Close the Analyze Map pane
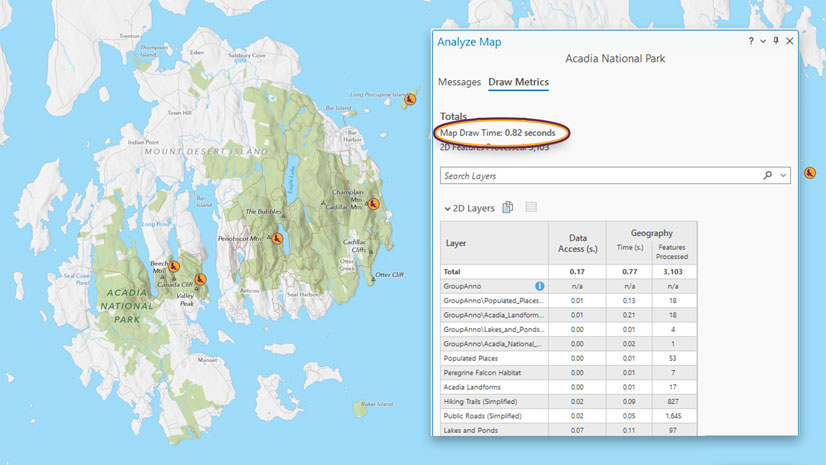826x465 pixels. (x=790, y=41)
